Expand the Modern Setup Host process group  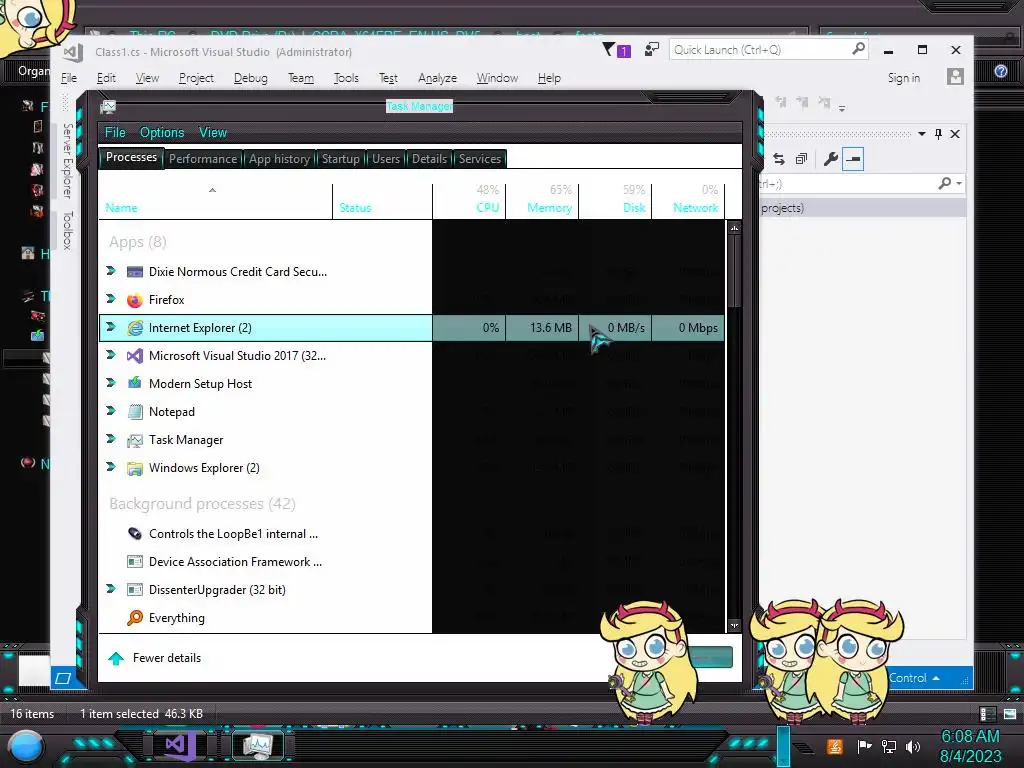(111, 383)
